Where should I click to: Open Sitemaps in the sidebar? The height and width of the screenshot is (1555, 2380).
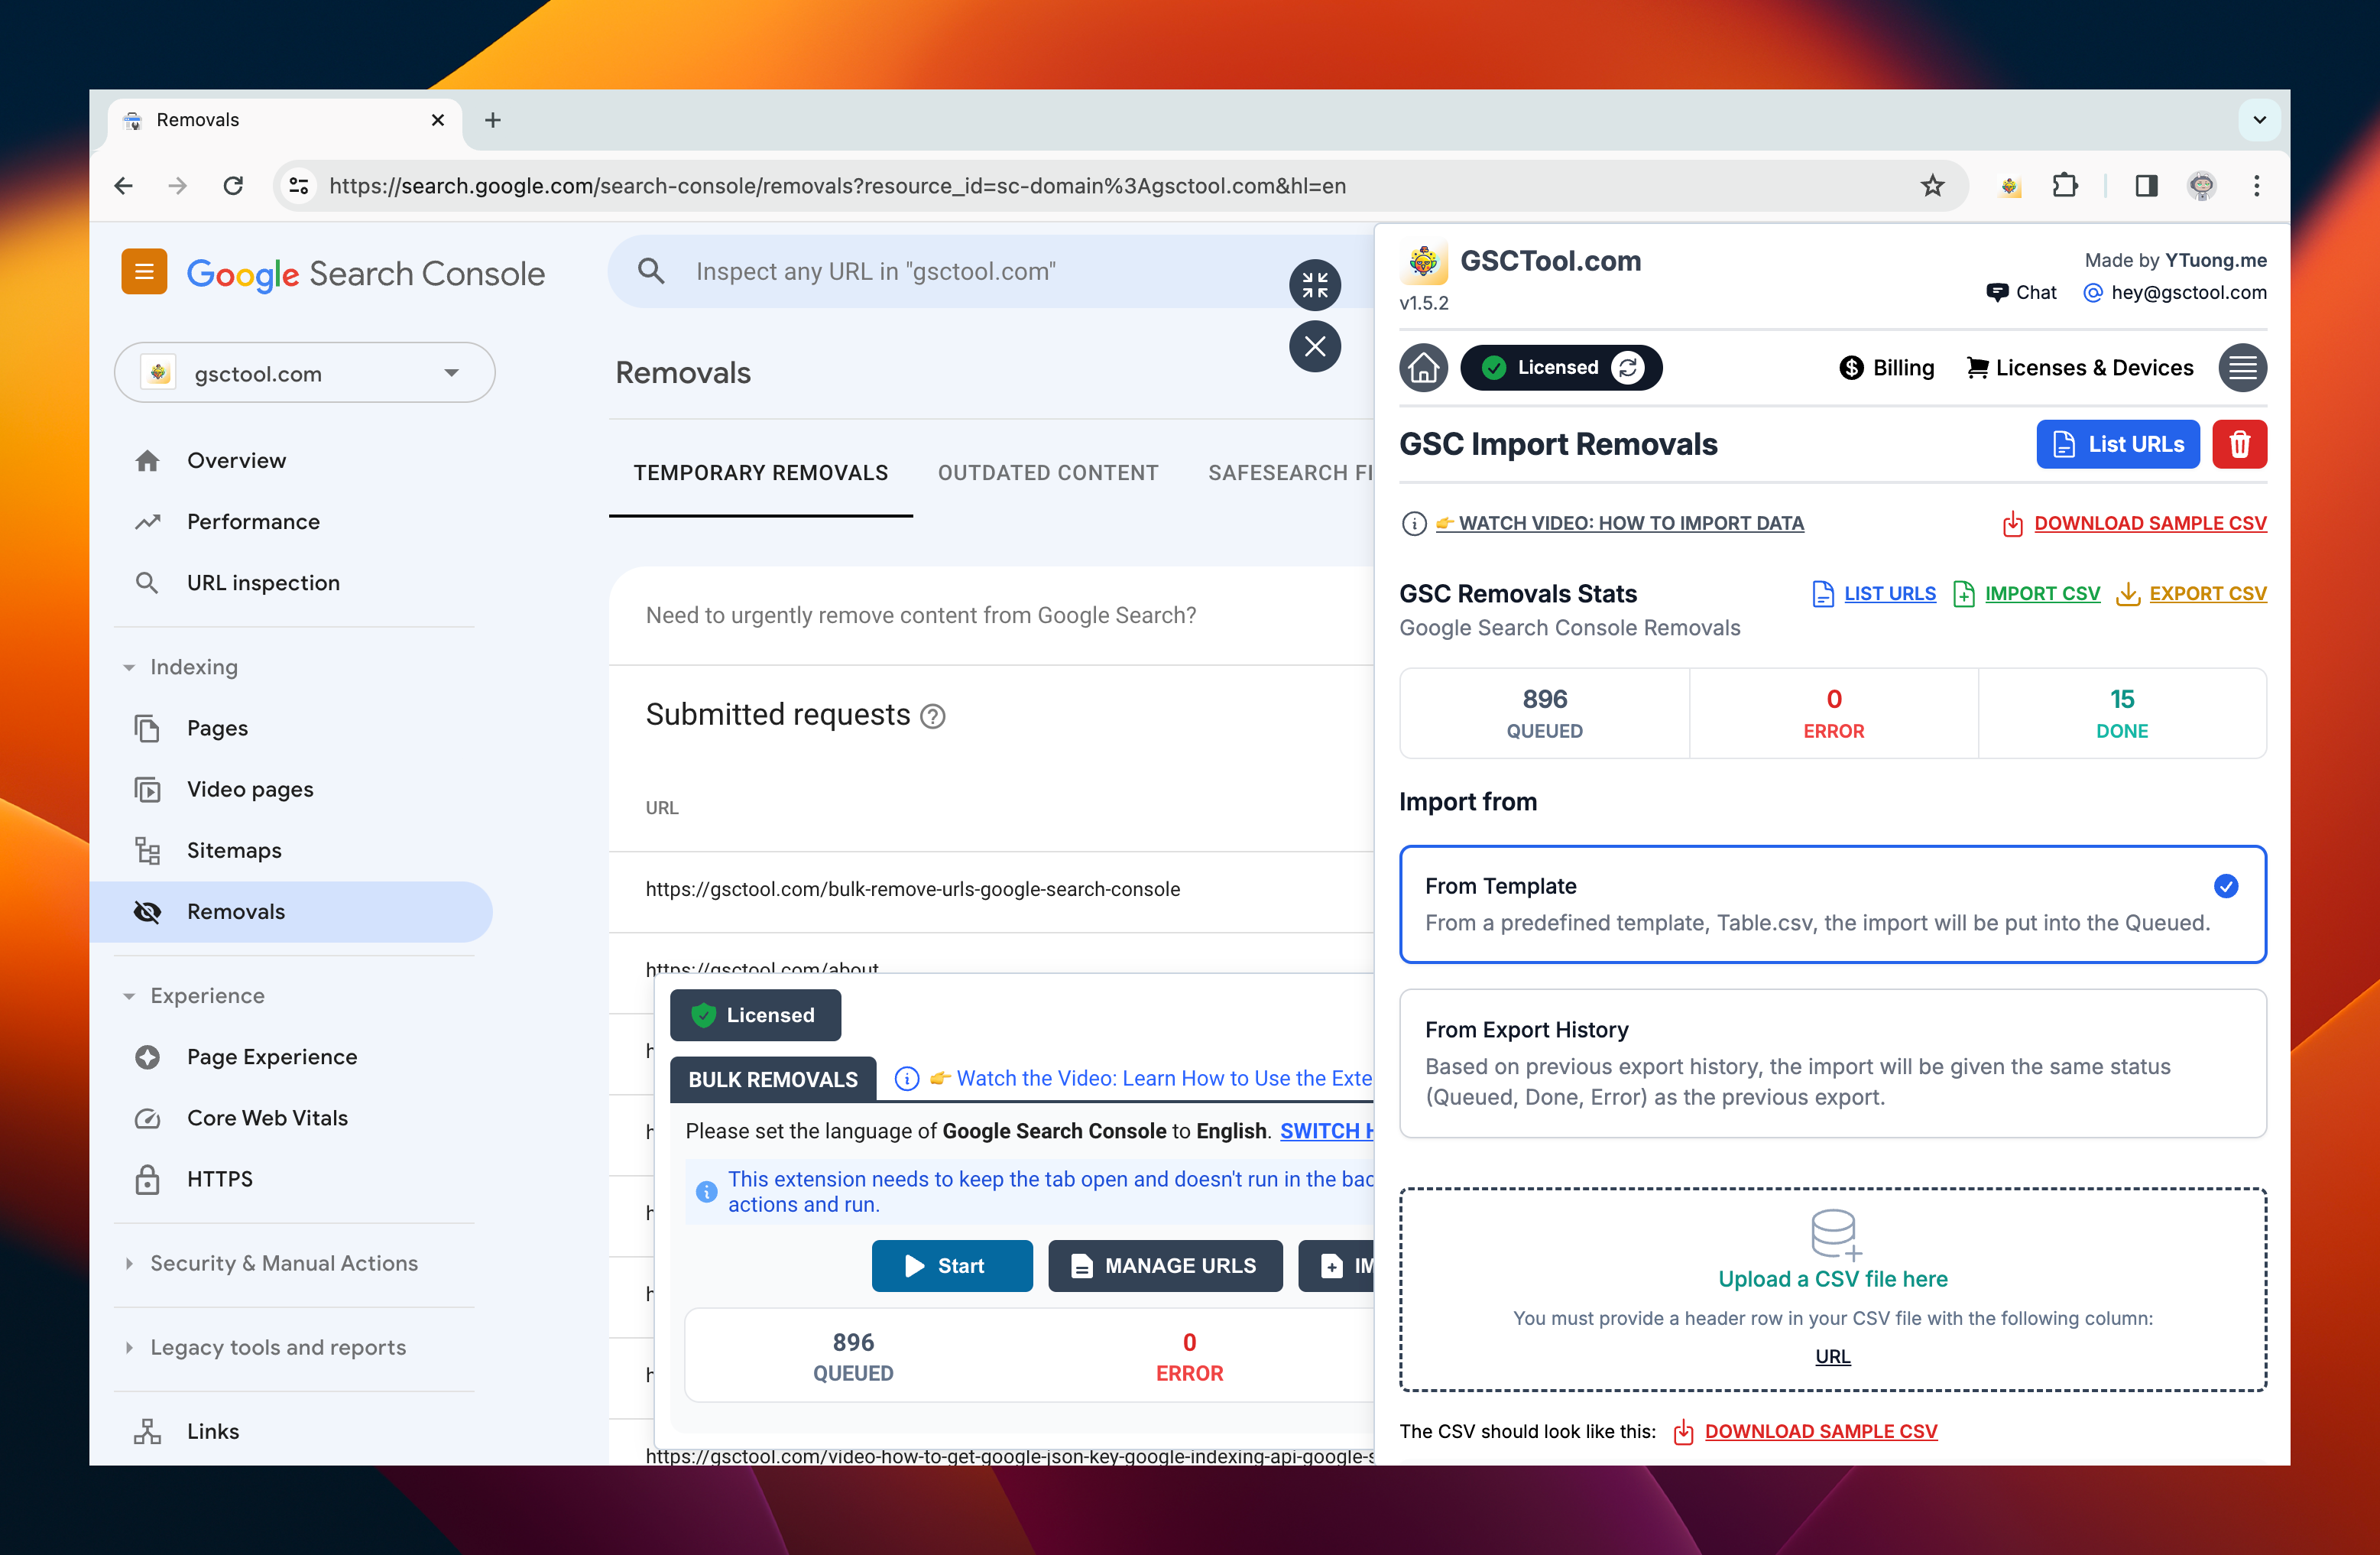(x=234, y=850)
